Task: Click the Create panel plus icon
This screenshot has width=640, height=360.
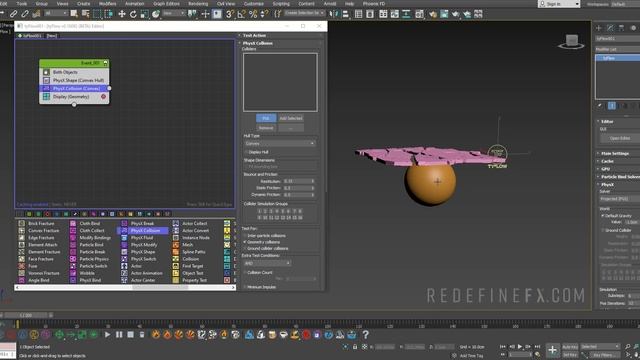Action: [599, 28]
